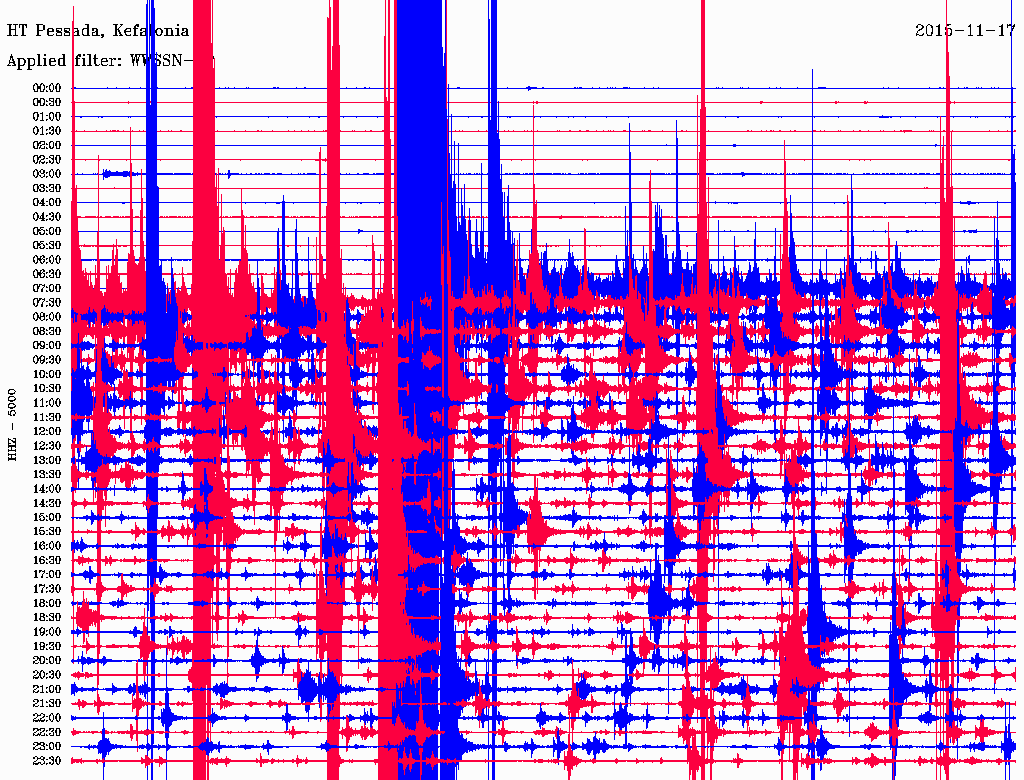Click the 10:00 row label
This screenshot has height=780, width=1024.
point(47,374)
